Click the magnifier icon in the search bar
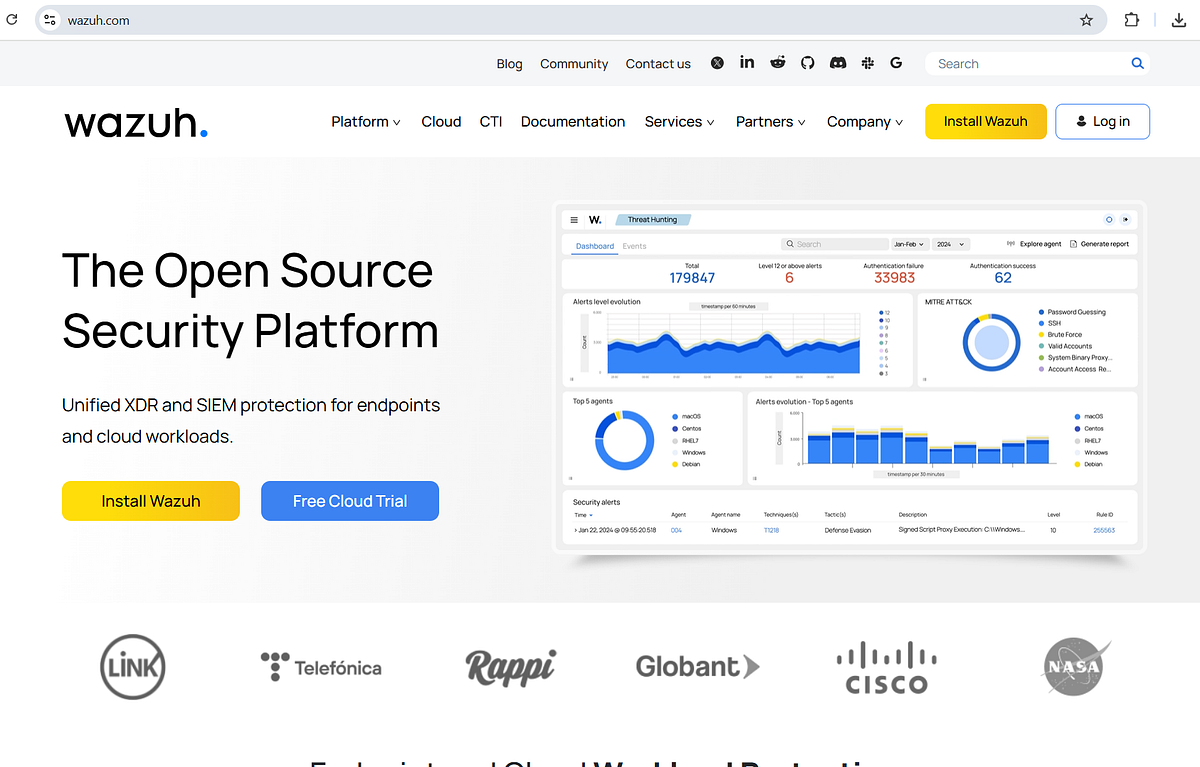 tap(1137, 62)
